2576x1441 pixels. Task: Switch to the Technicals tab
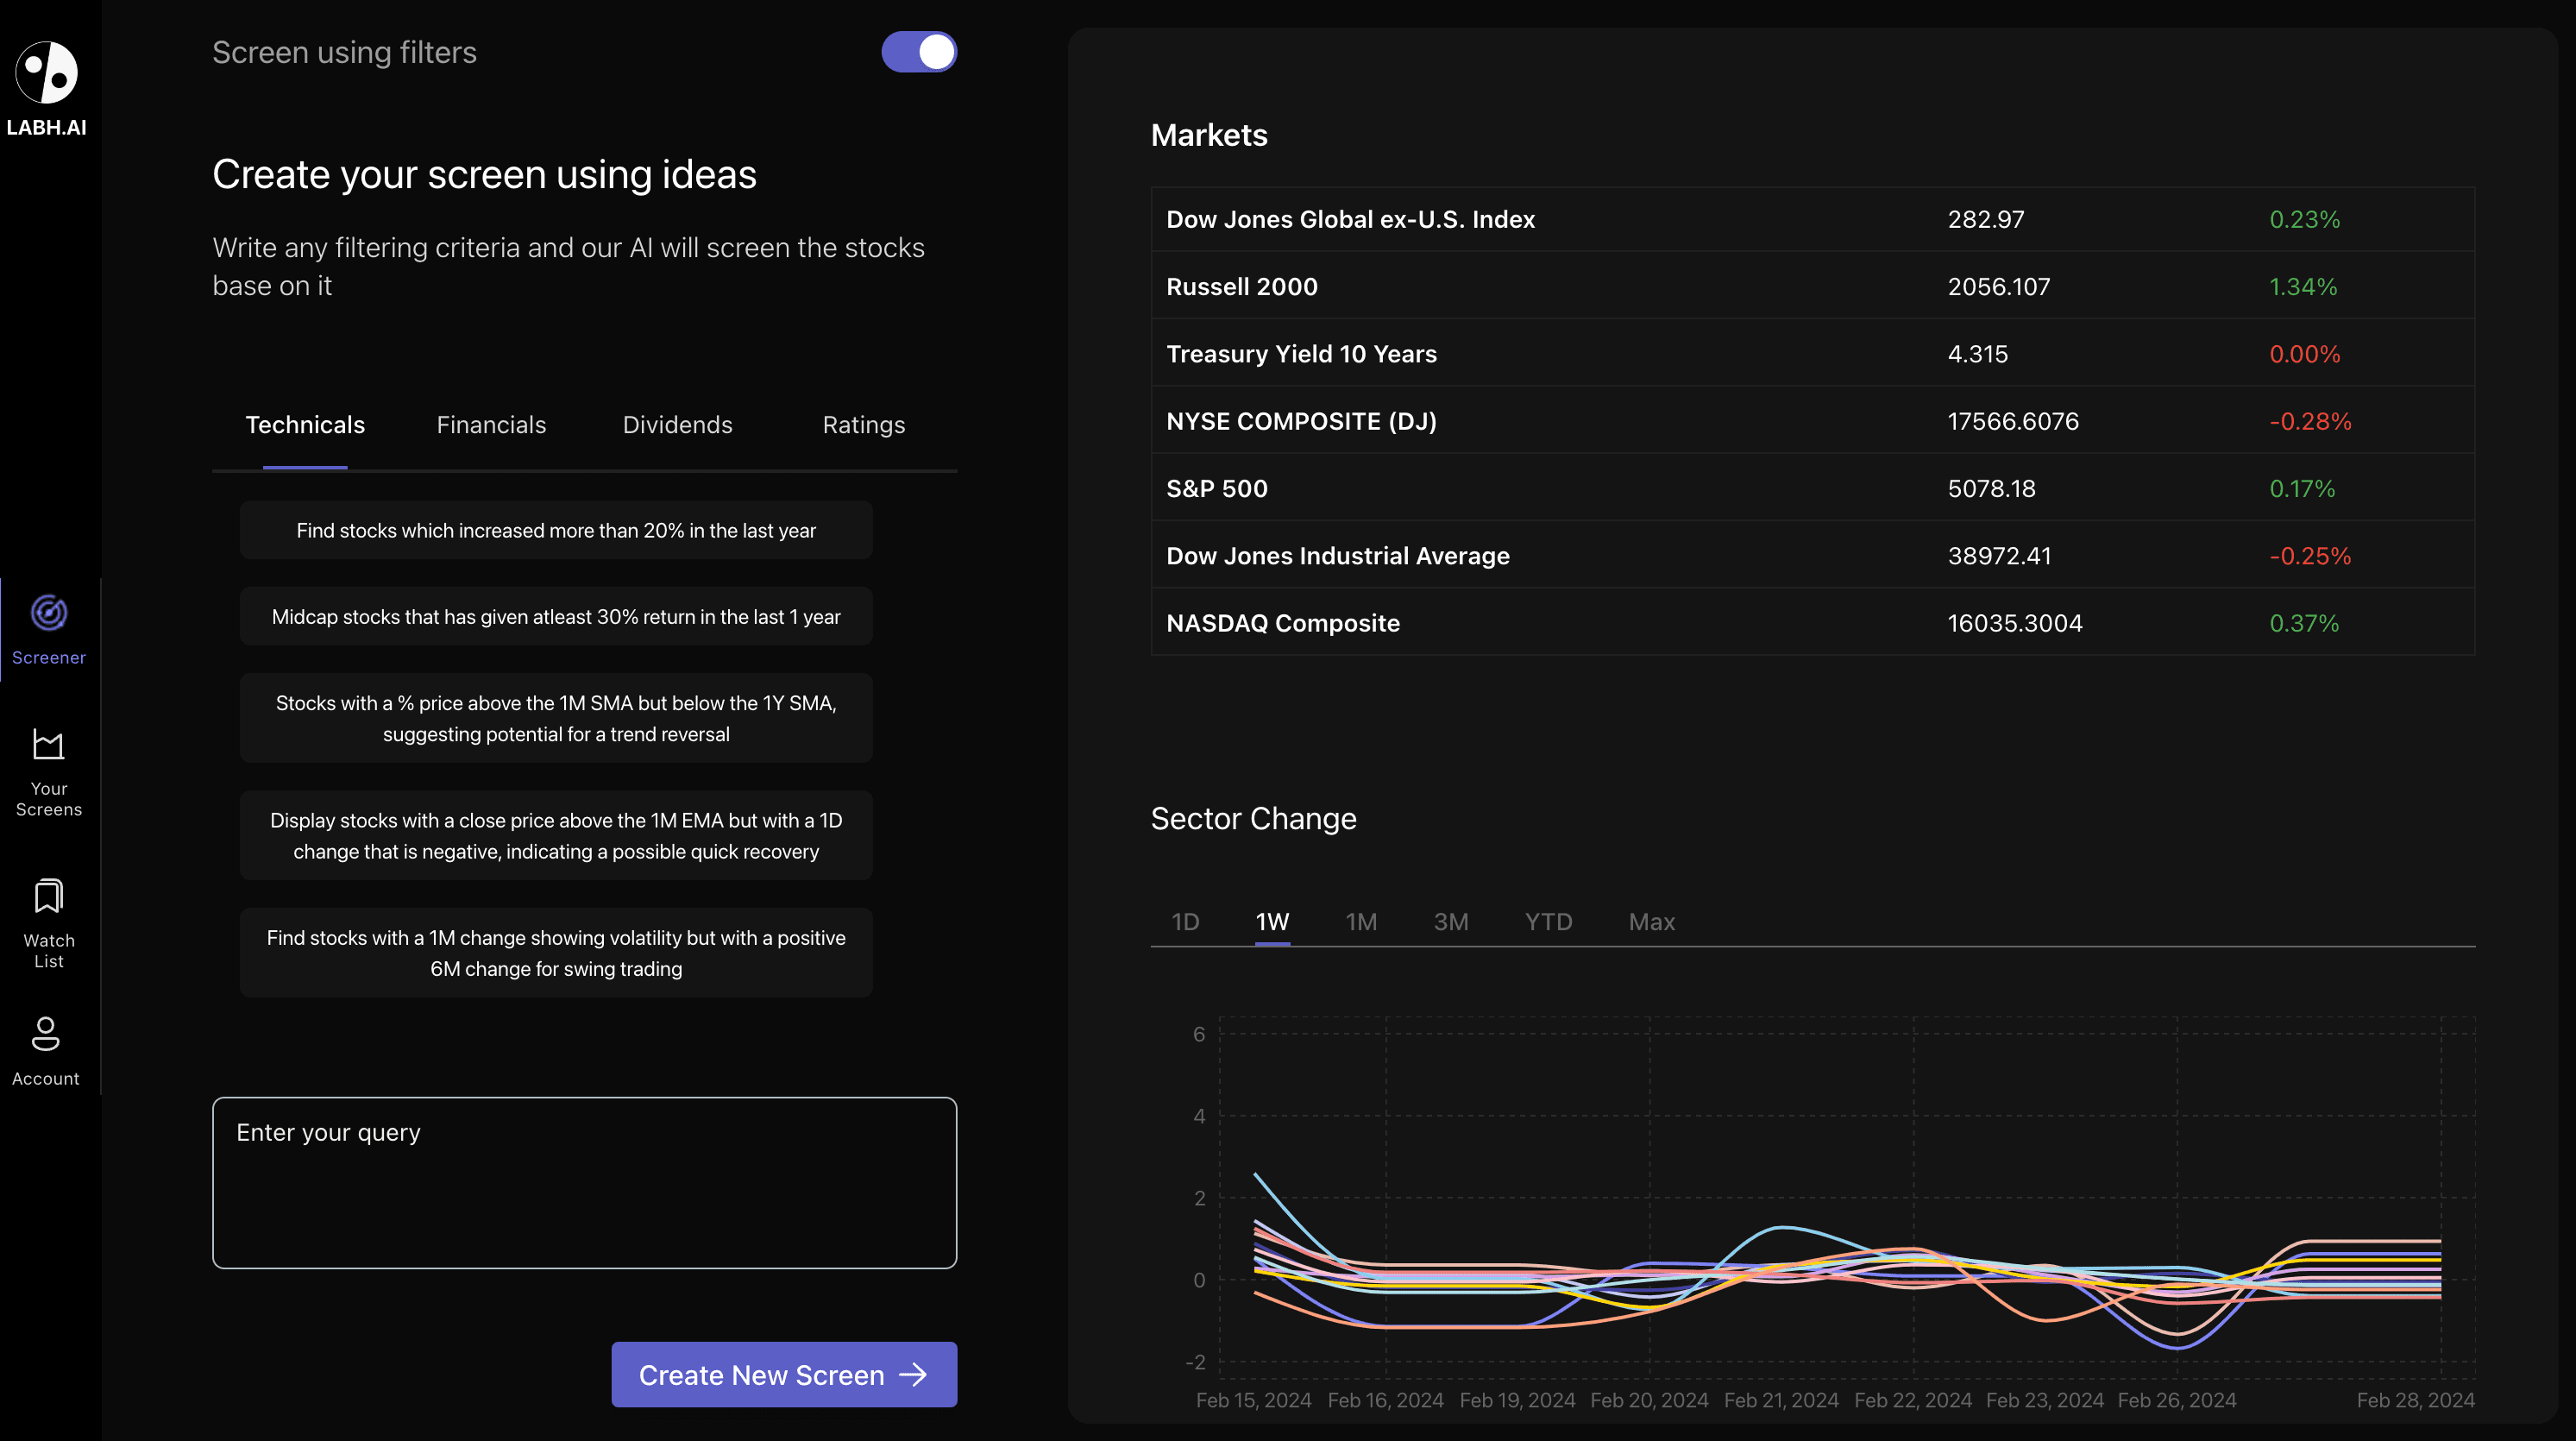pos(305,425)
